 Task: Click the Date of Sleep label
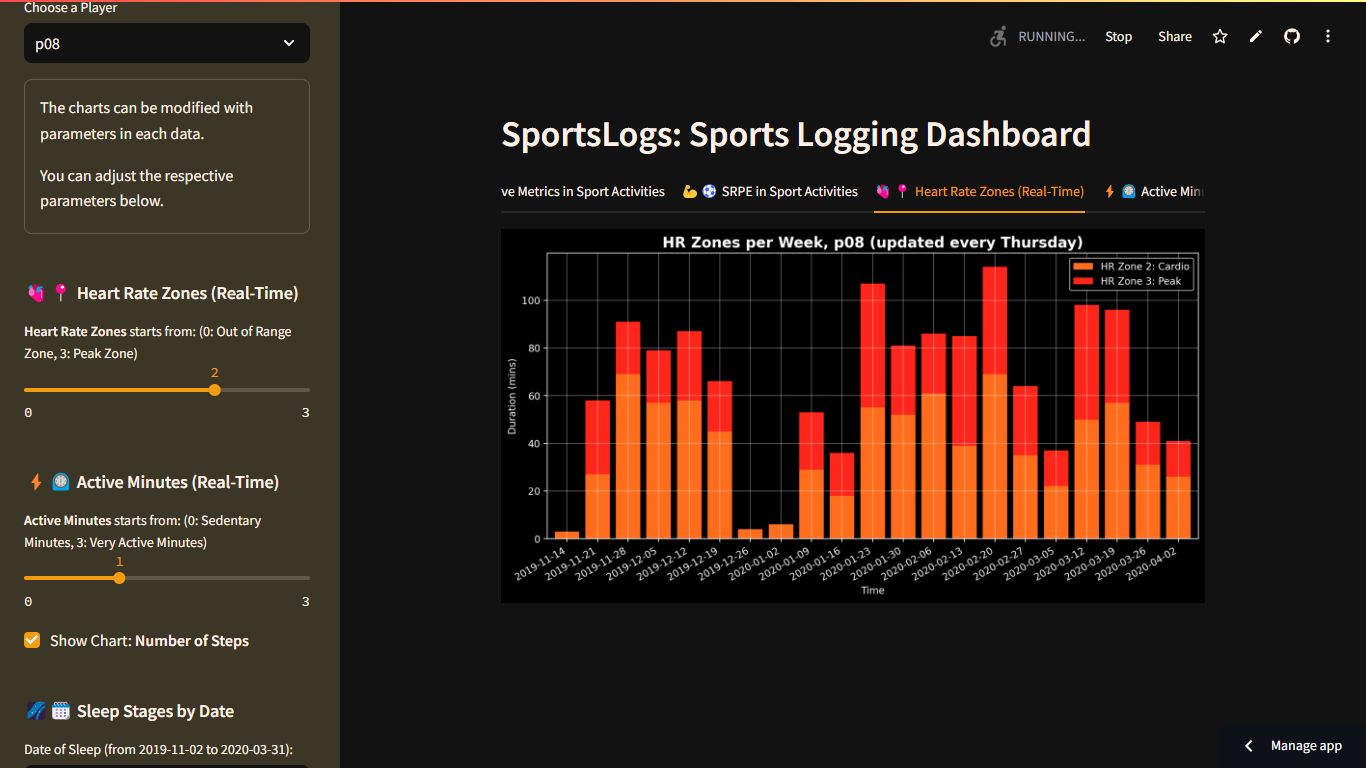coord(158,749)
